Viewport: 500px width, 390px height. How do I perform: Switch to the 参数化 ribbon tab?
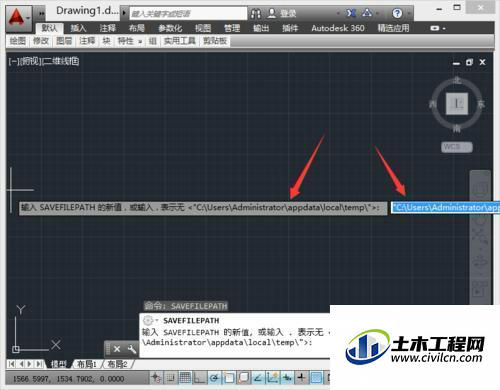pyautogui.click(x=170, y=28)
